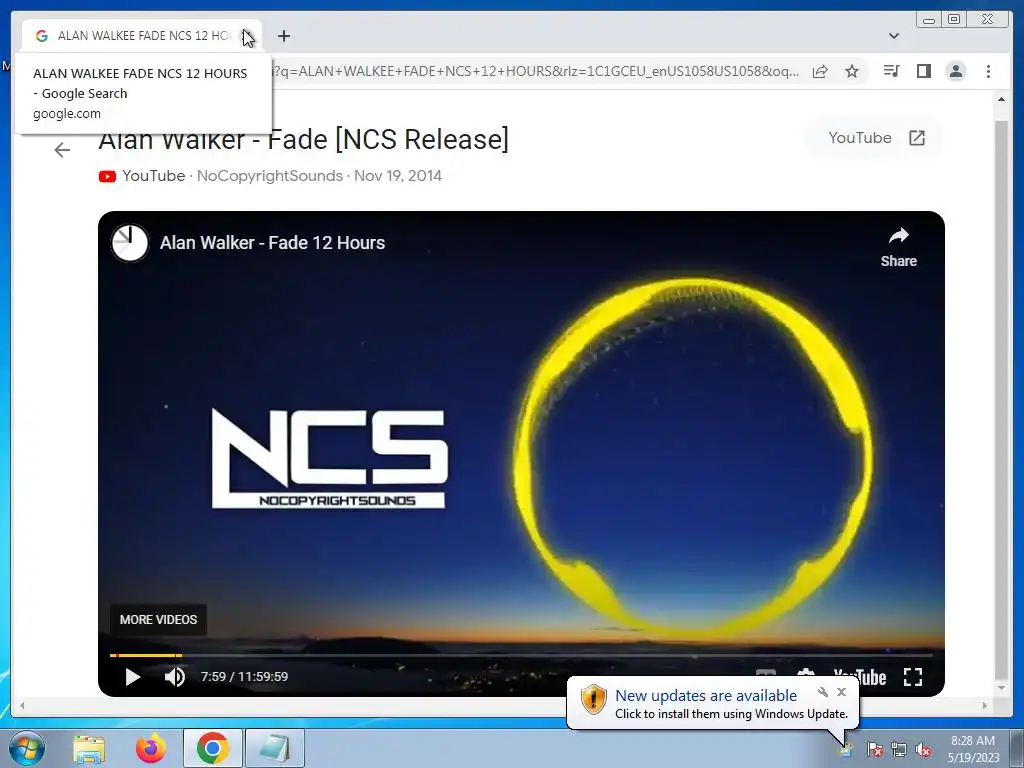
Task: Click the YouTube source label under title
Action: (x=153, y=176)
